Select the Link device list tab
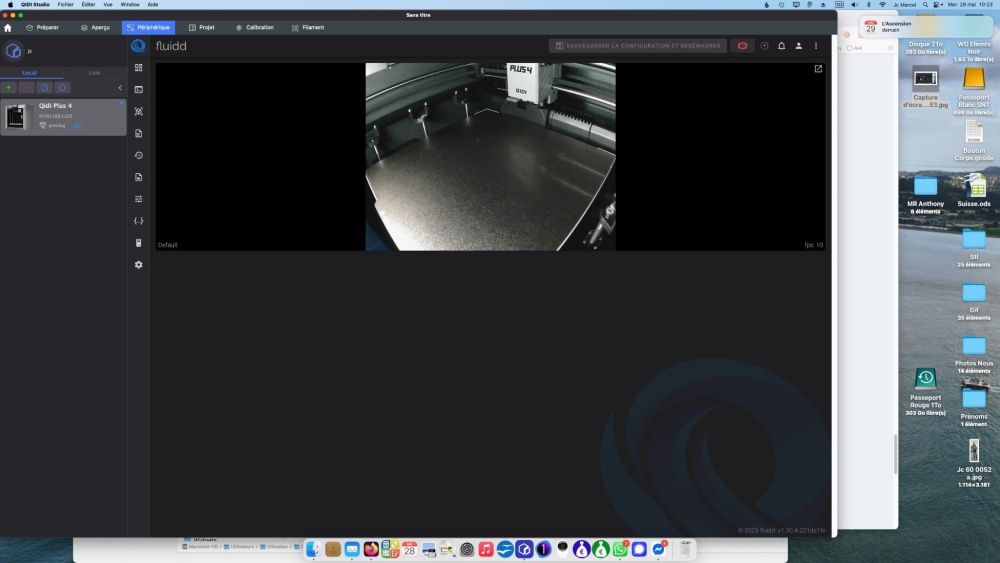The image size is (1000, 563). coord(94,73)
